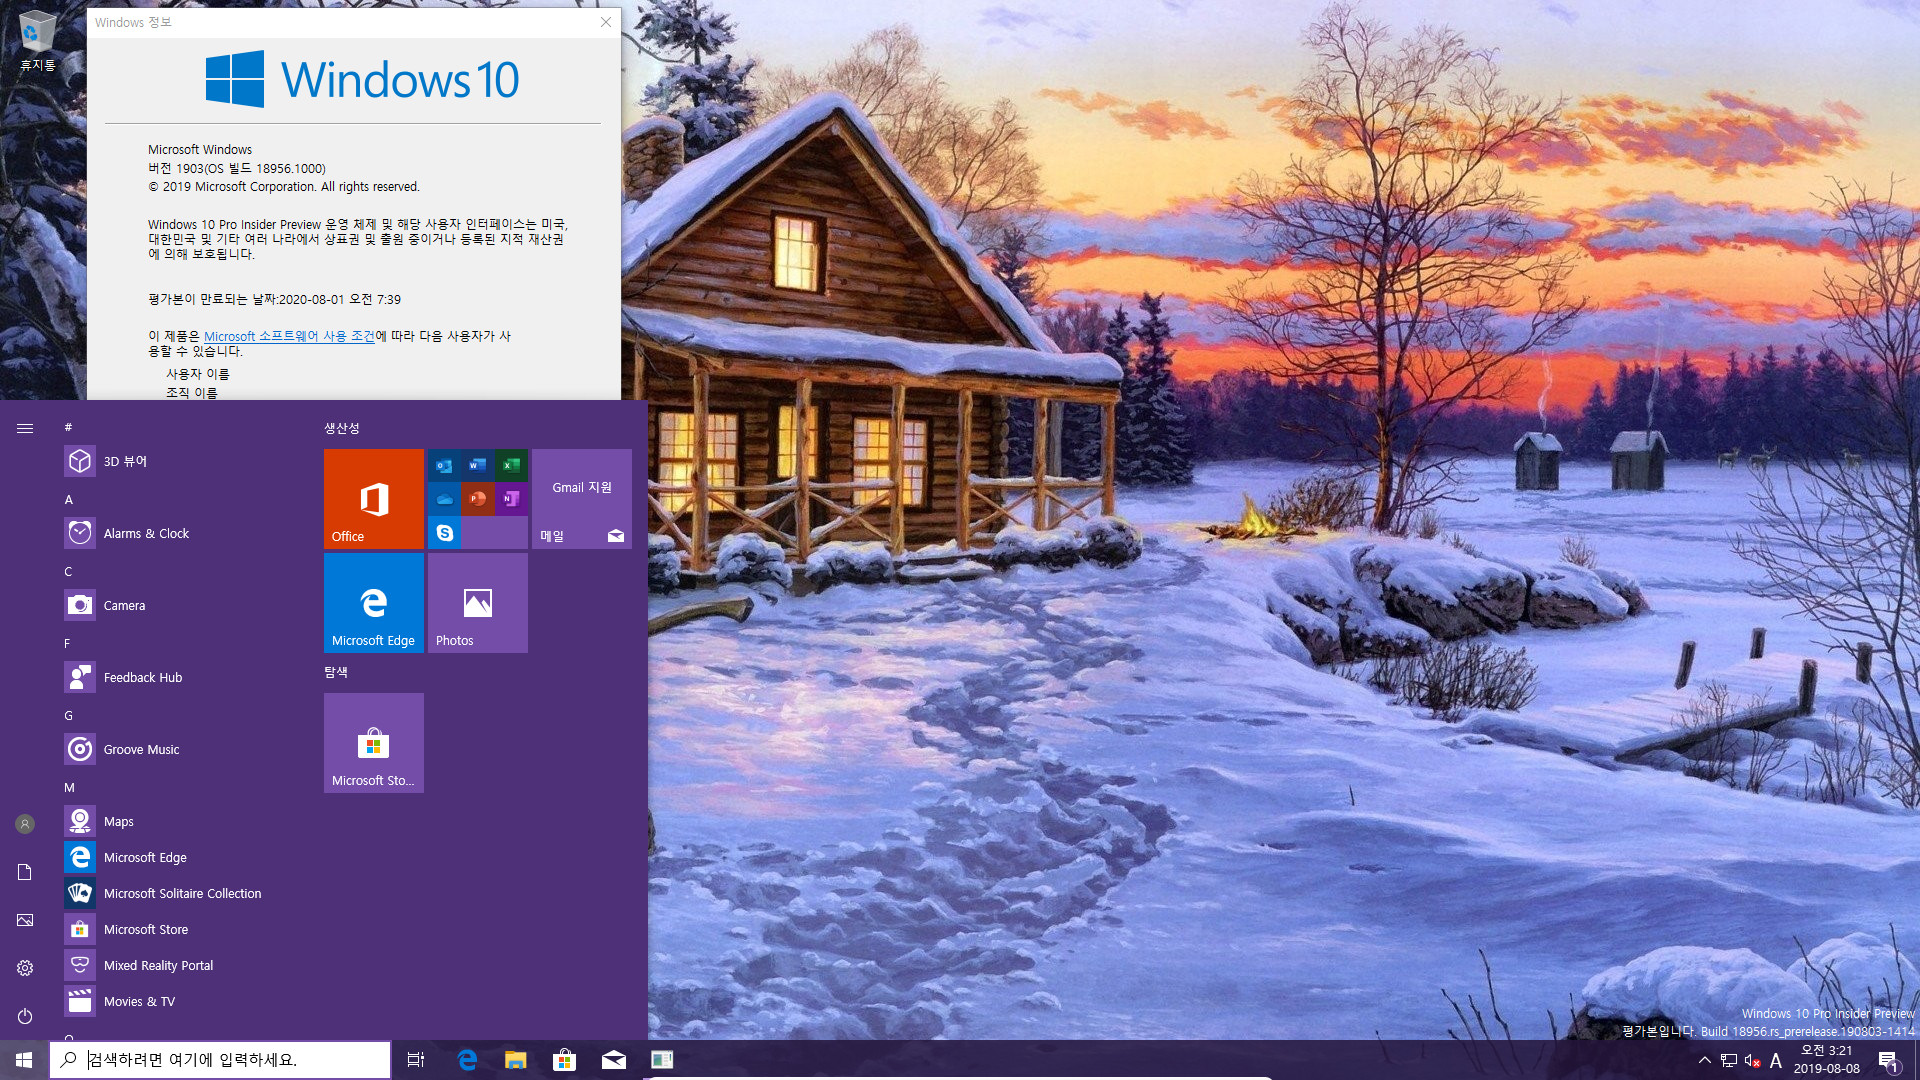Launch Movies & TV app
This screenshot has width=1920, height=1080.
(184, 1001)
